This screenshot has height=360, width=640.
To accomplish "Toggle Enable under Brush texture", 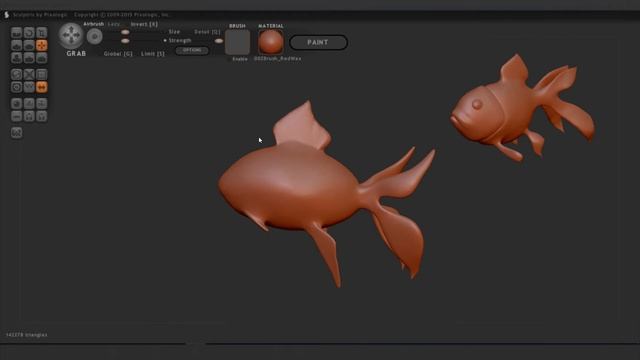I will (240, 59).
